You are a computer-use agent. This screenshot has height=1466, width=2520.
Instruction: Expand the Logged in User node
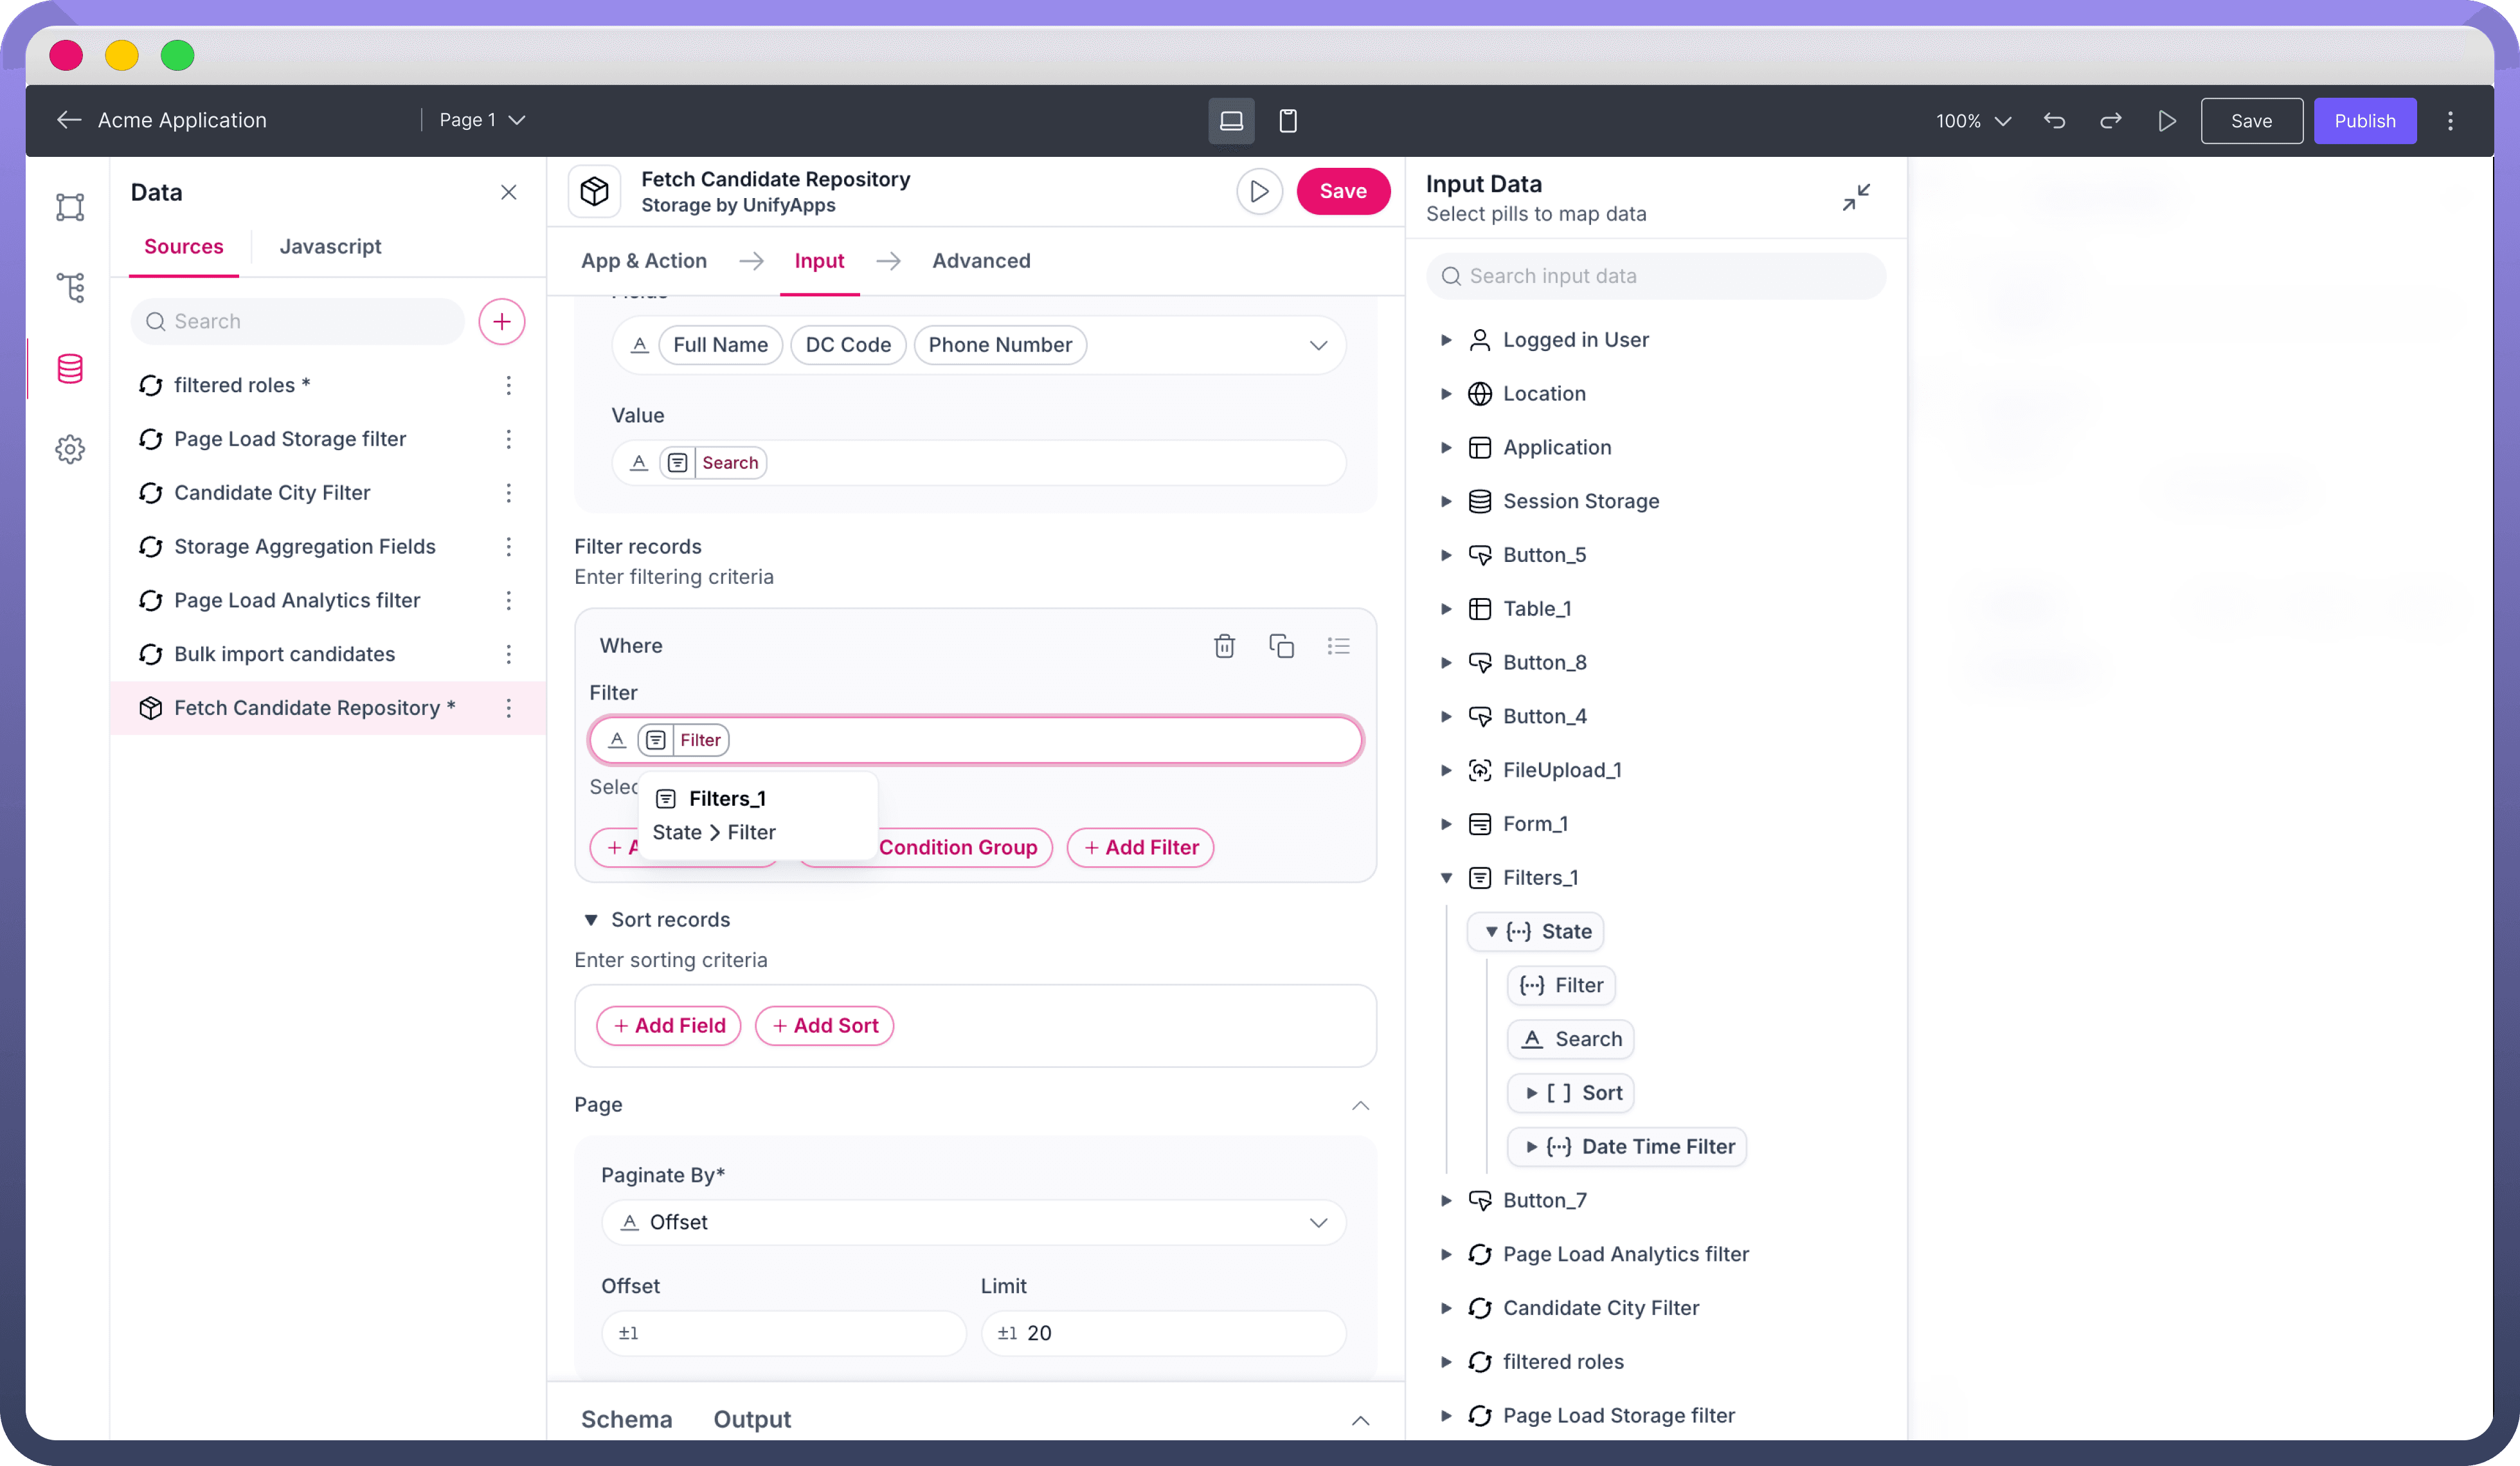1446,340
